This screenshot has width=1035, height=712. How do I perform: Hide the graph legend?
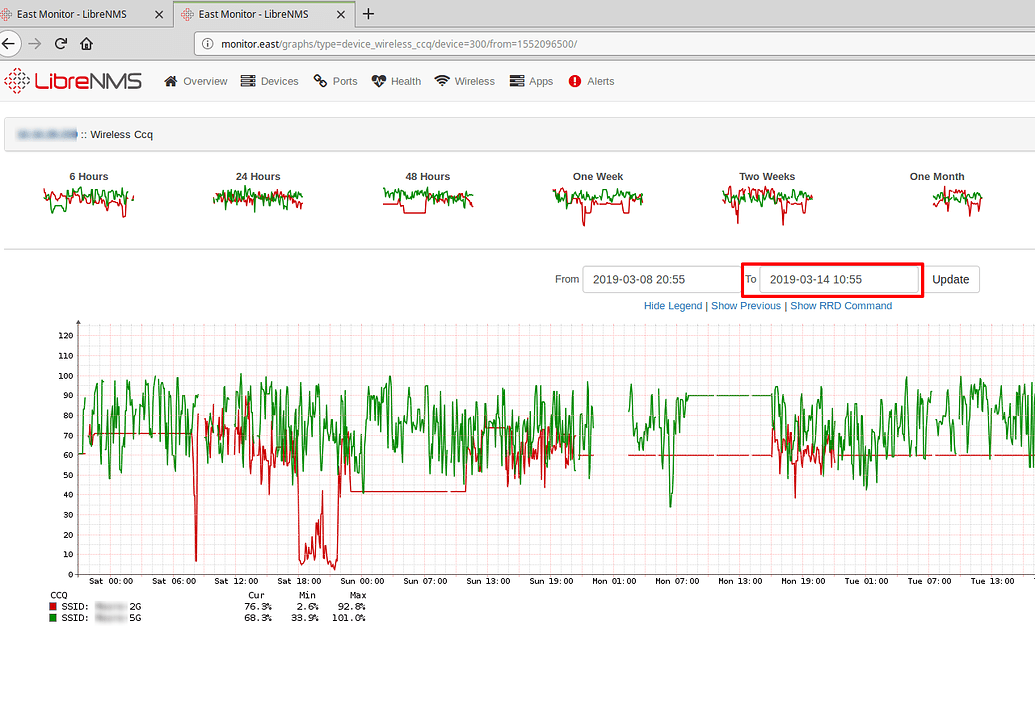tap(672, 305)
